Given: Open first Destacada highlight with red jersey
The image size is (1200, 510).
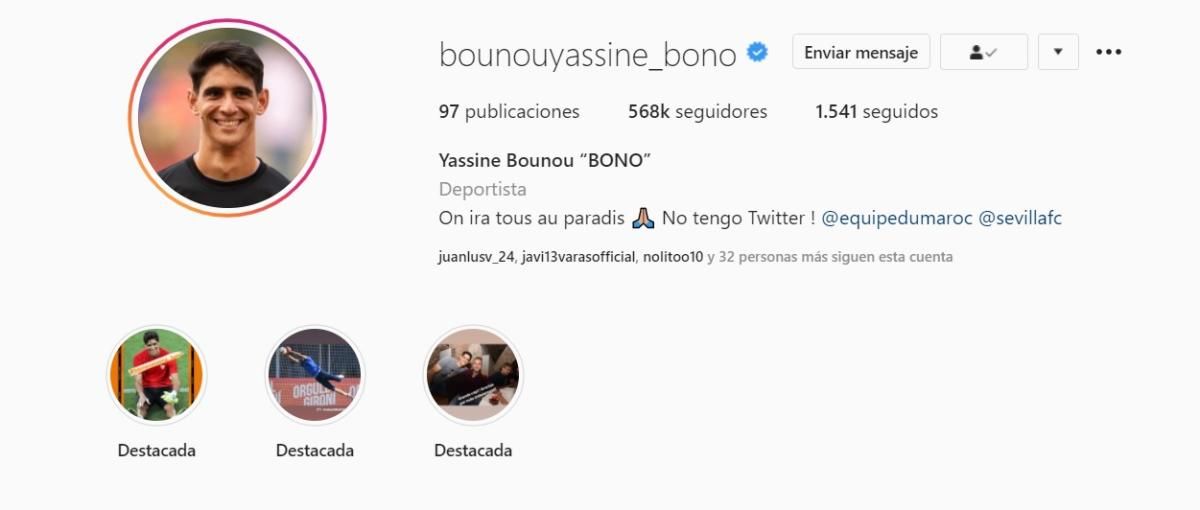Looking at the screenshot, I should [156, 375].
